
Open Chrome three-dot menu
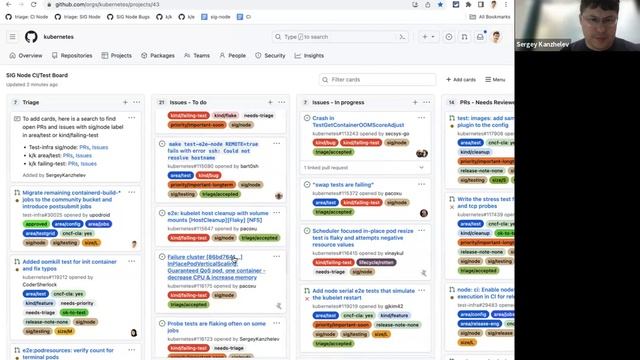tap(506, 4)
